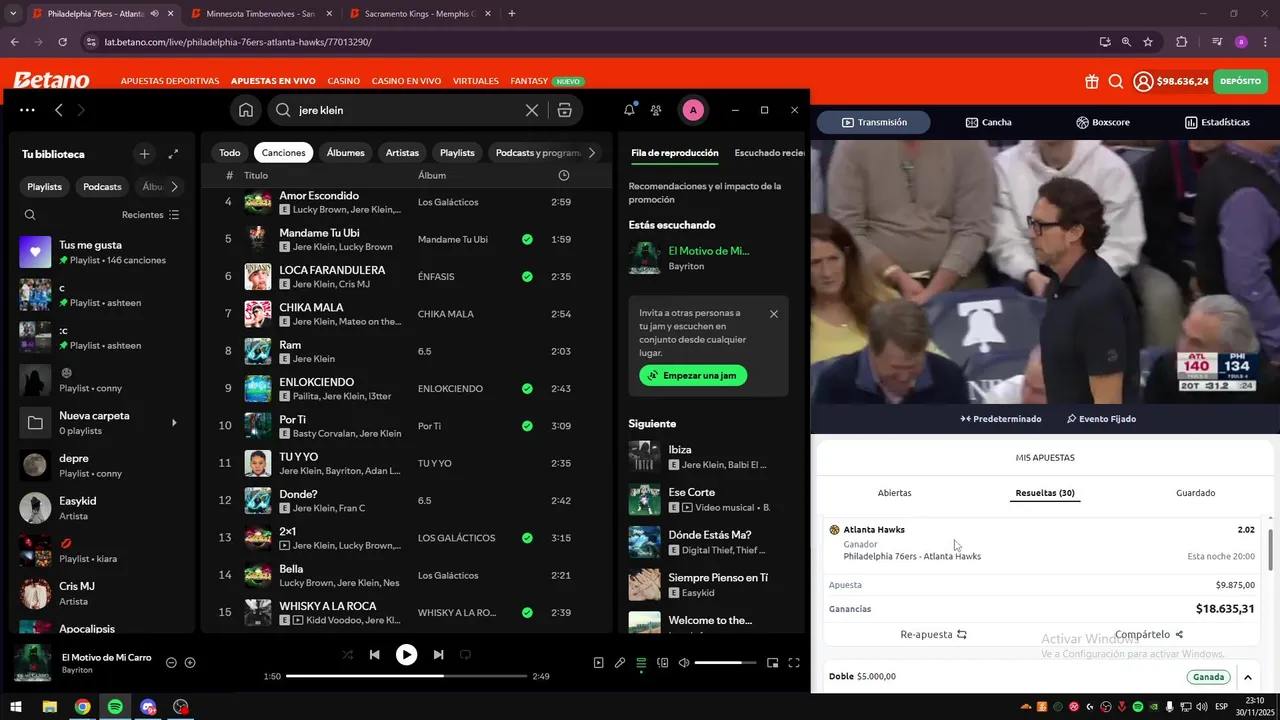
Task: Open Spotify Browse icon beside search field
Action: pos(565,110)
